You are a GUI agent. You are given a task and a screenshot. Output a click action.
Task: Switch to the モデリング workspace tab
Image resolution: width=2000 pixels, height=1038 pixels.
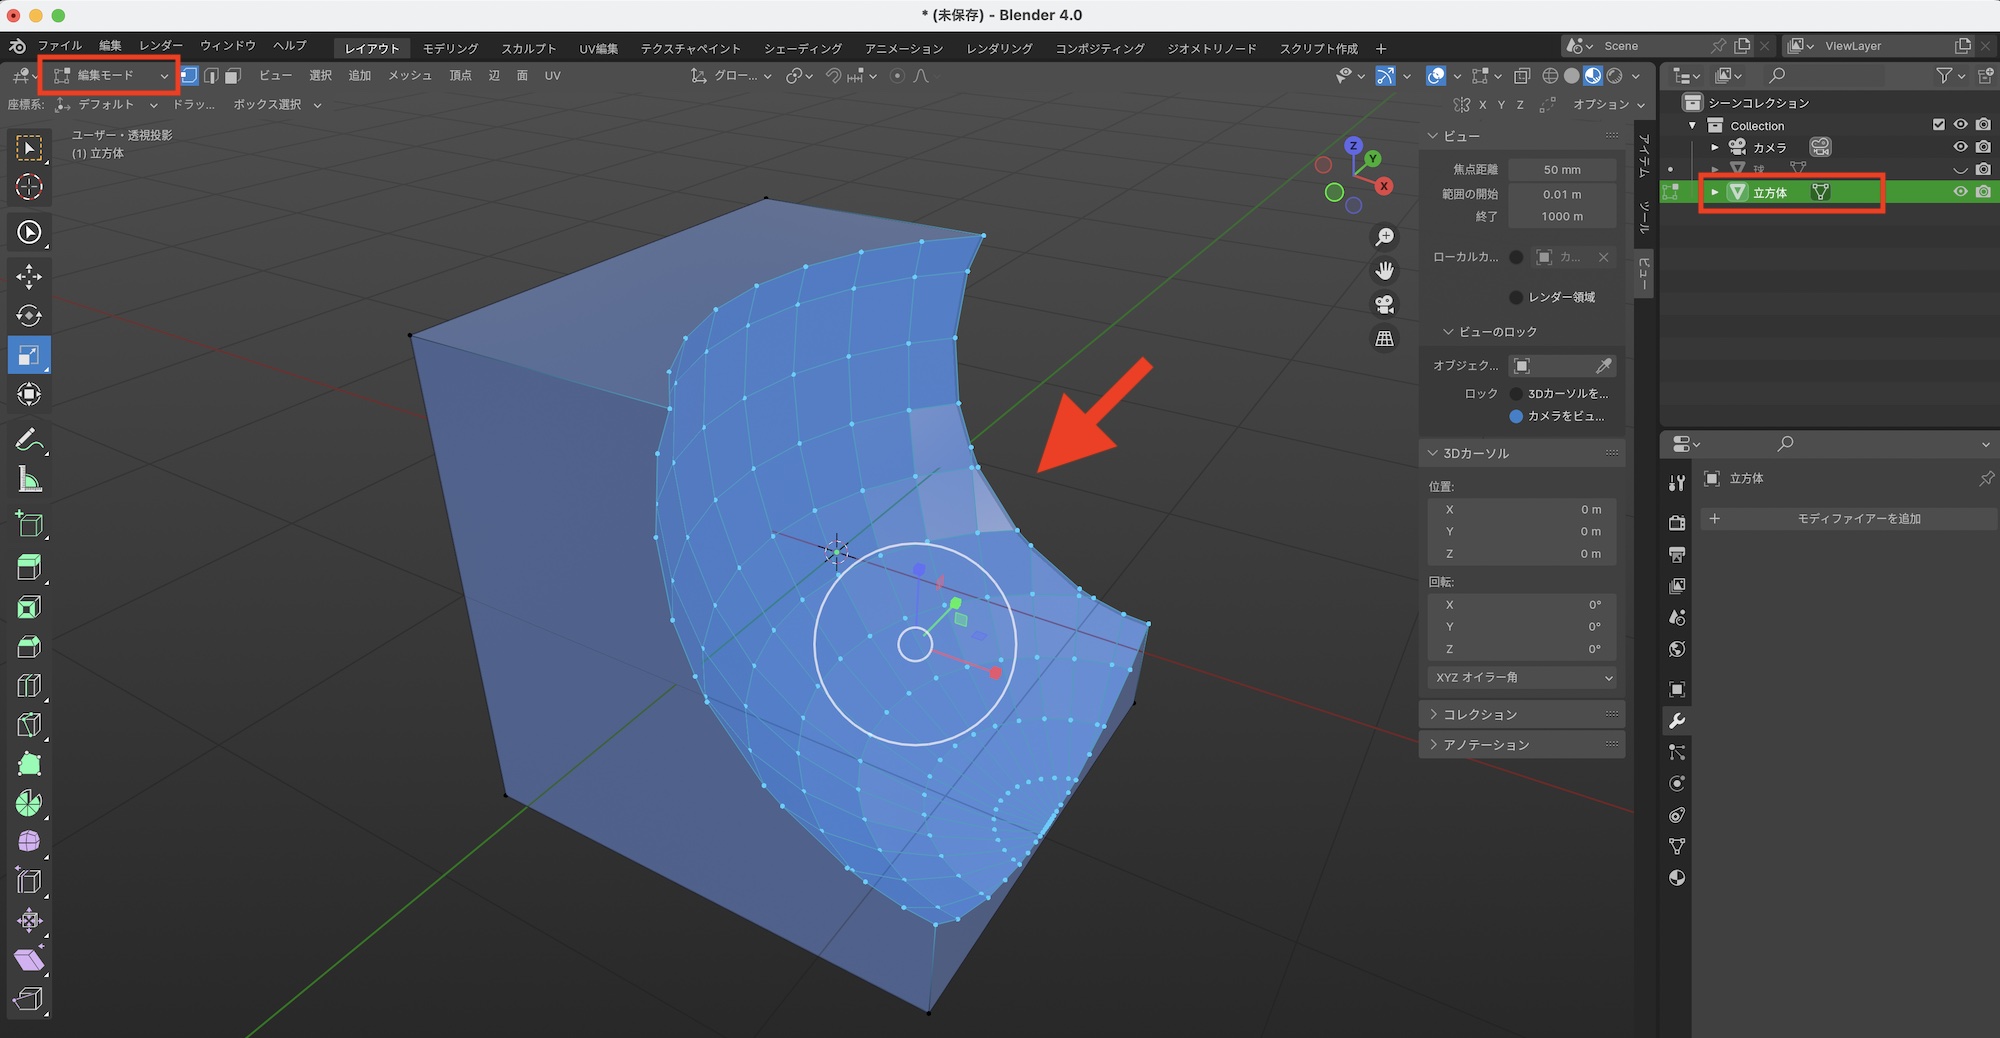pyautogui.click(x=450, y=48)
